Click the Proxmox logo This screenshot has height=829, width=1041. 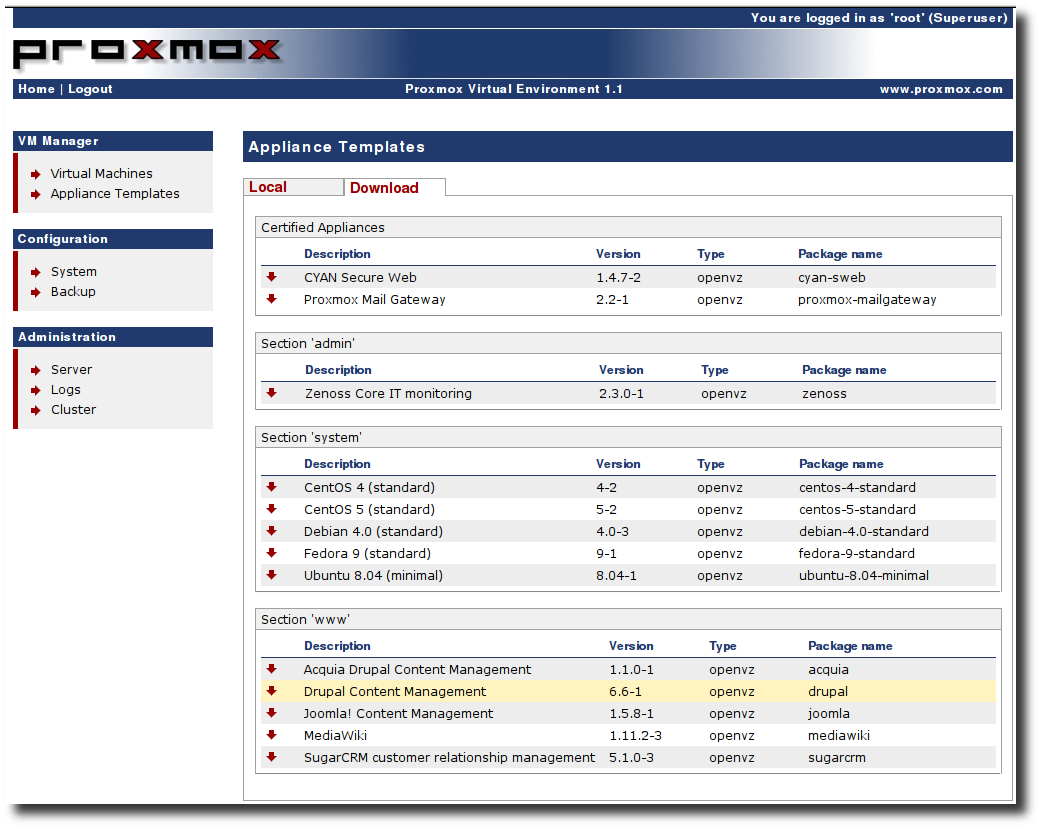coord(147,52)
